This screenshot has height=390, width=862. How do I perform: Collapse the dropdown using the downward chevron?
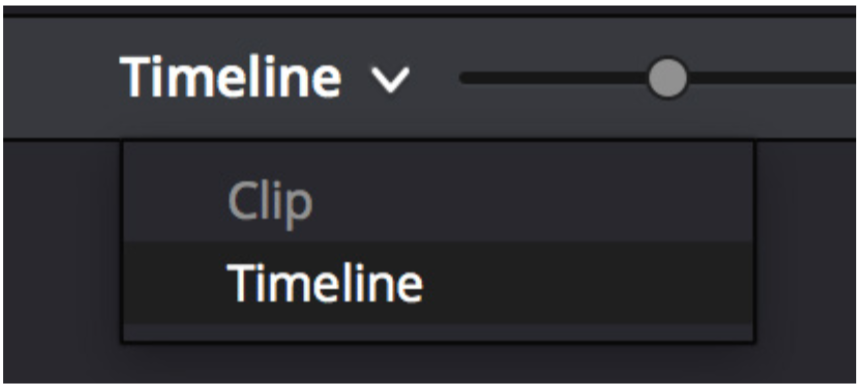pyautogui.click(x=390, y=80)
